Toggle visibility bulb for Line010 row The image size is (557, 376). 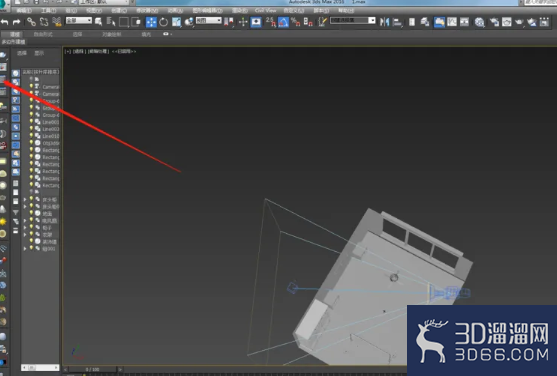(31, 136)
